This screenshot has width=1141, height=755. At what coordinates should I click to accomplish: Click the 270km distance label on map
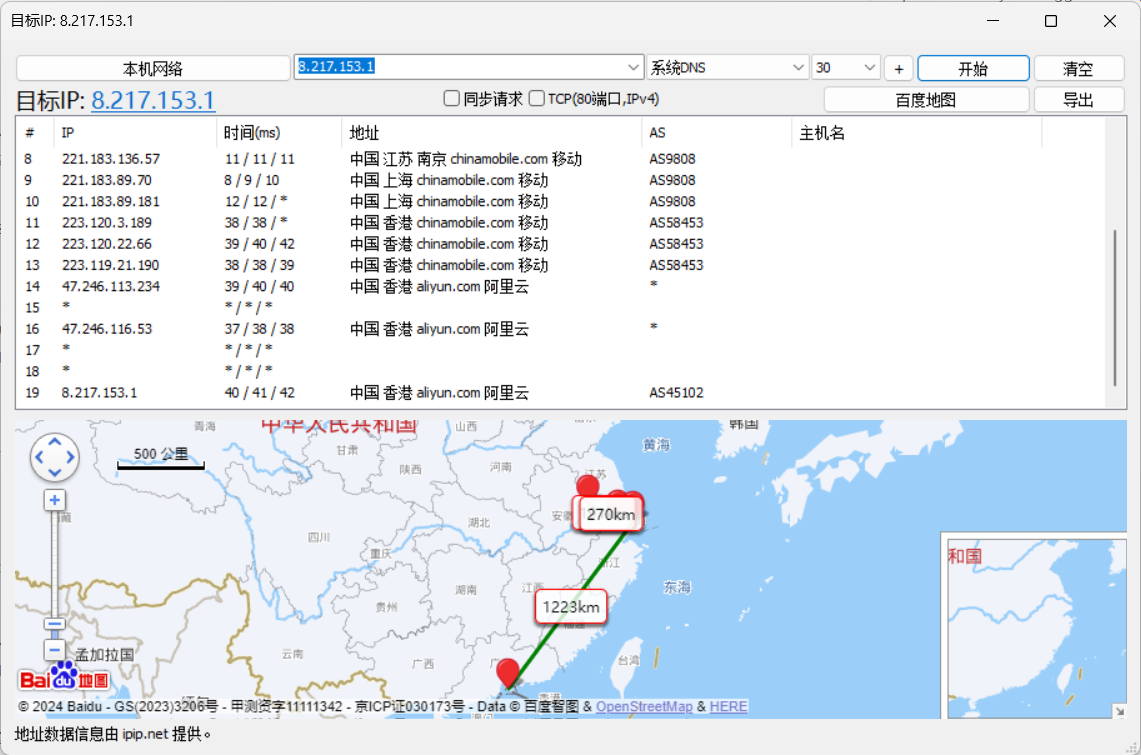[611, 514]
